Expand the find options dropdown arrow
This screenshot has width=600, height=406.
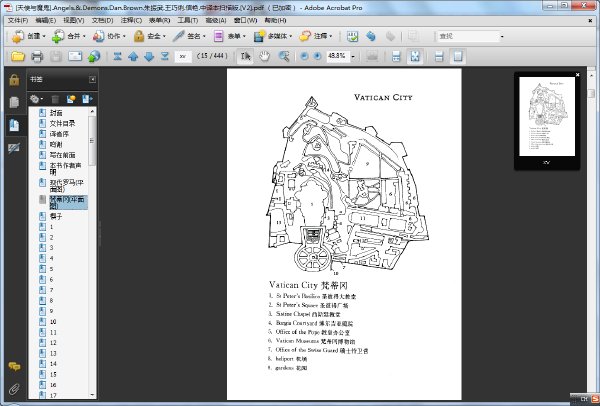pos(502,37)
